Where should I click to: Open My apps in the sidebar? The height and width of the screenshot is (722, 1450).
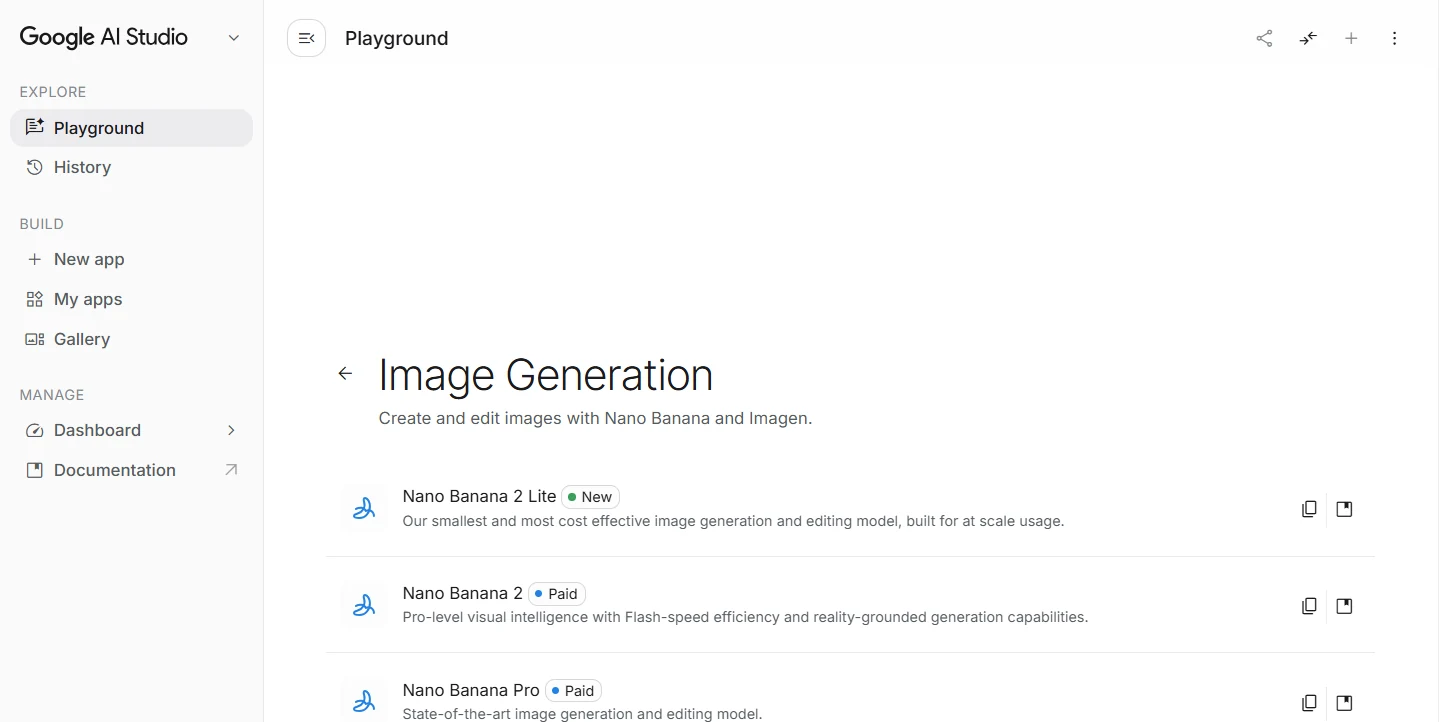(131, 299)
